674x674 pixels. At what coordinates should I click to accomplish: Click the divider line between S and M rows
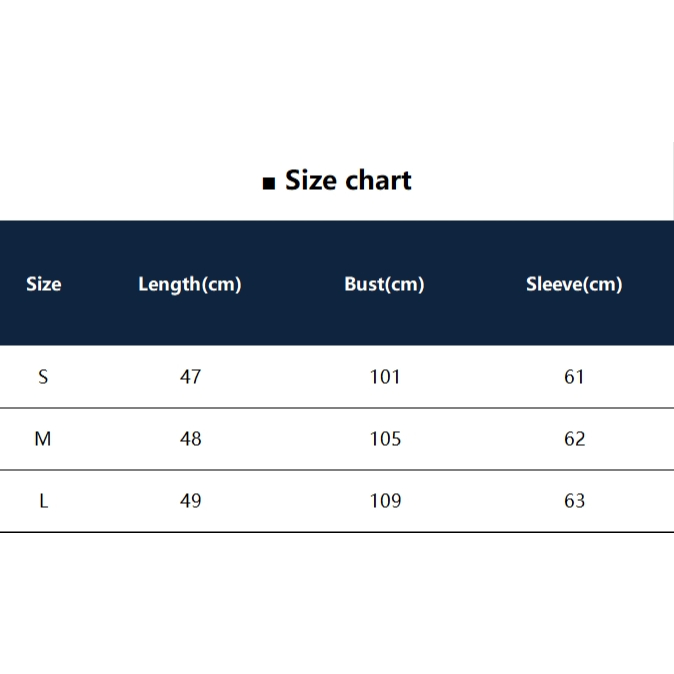(337, 408)
